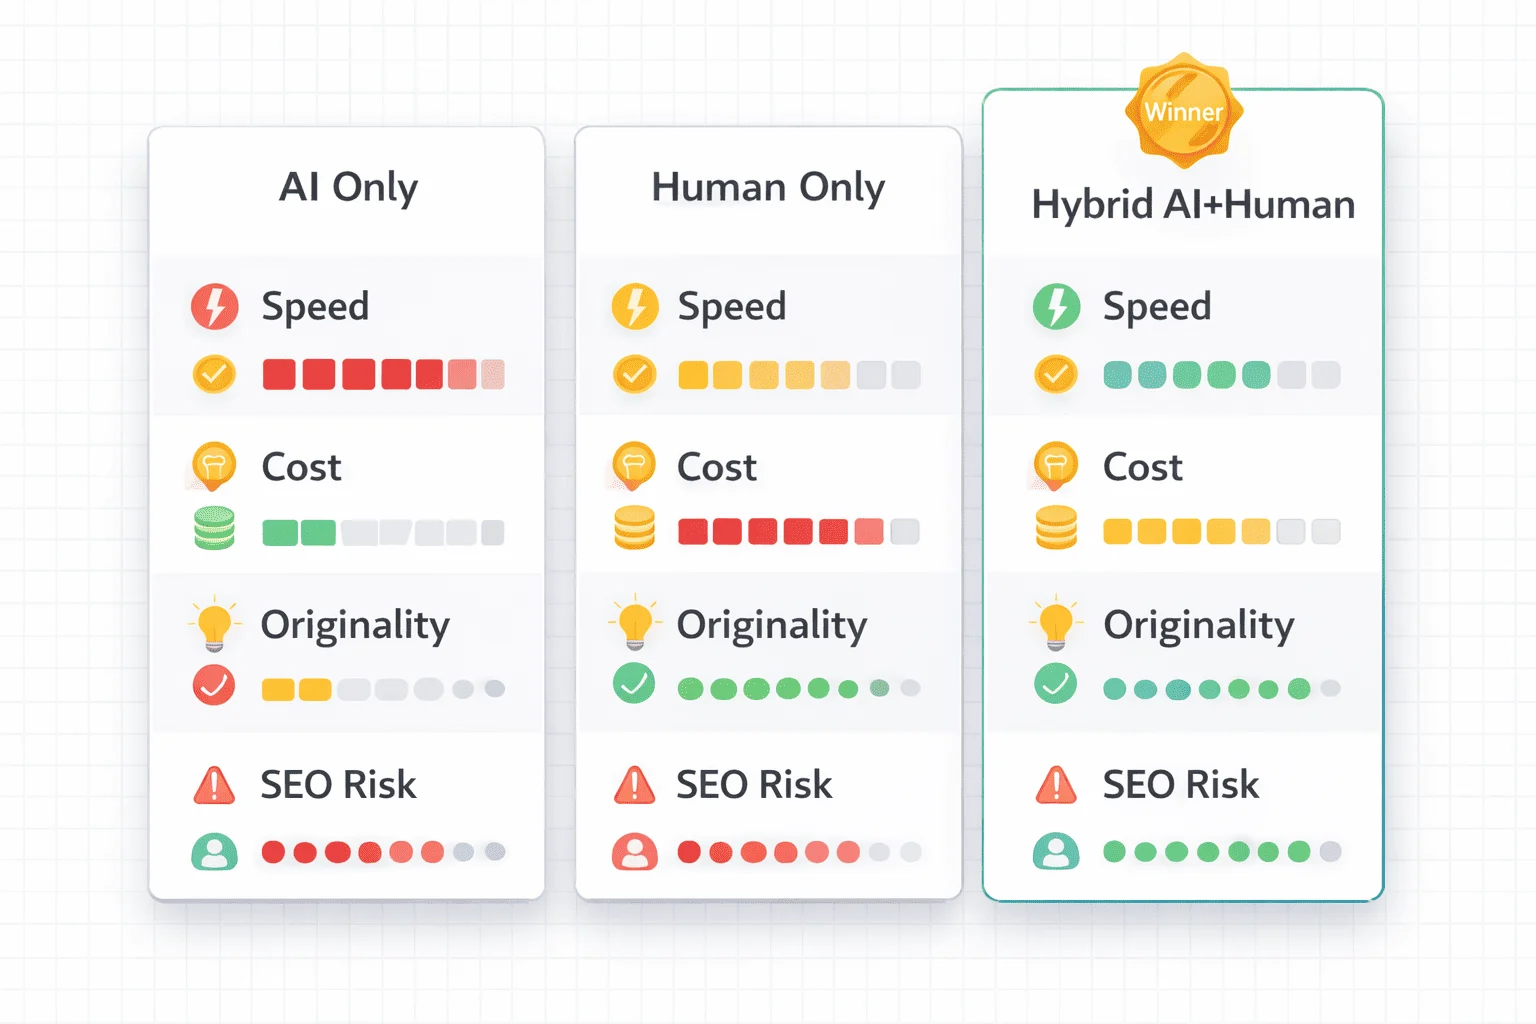Click the green coin stack icon under AI Only Cost
This screenshot has height=1024, width=1536.
tap(214, 528)
